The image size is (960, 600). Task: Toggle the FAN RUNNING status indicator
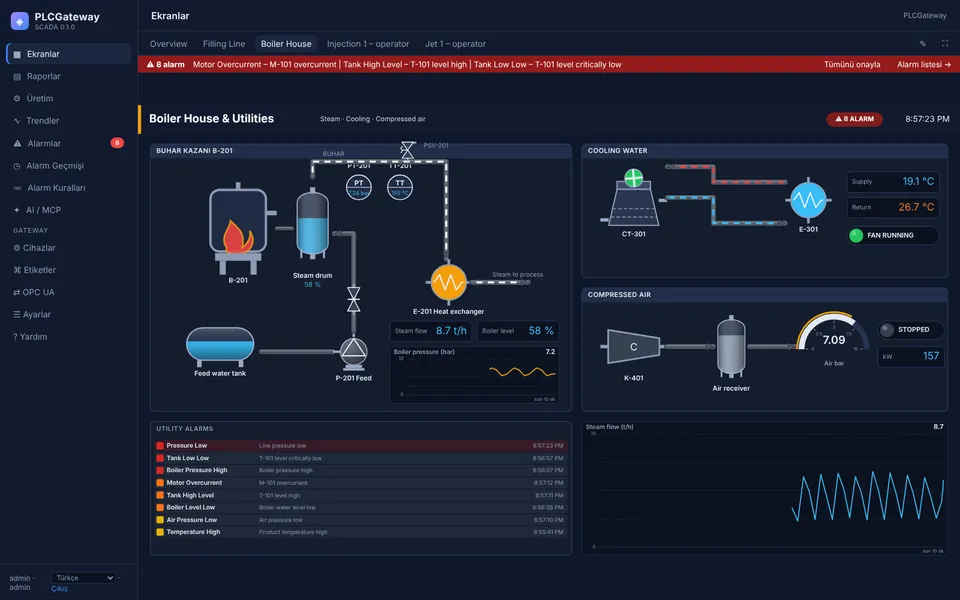coord(893,235)
